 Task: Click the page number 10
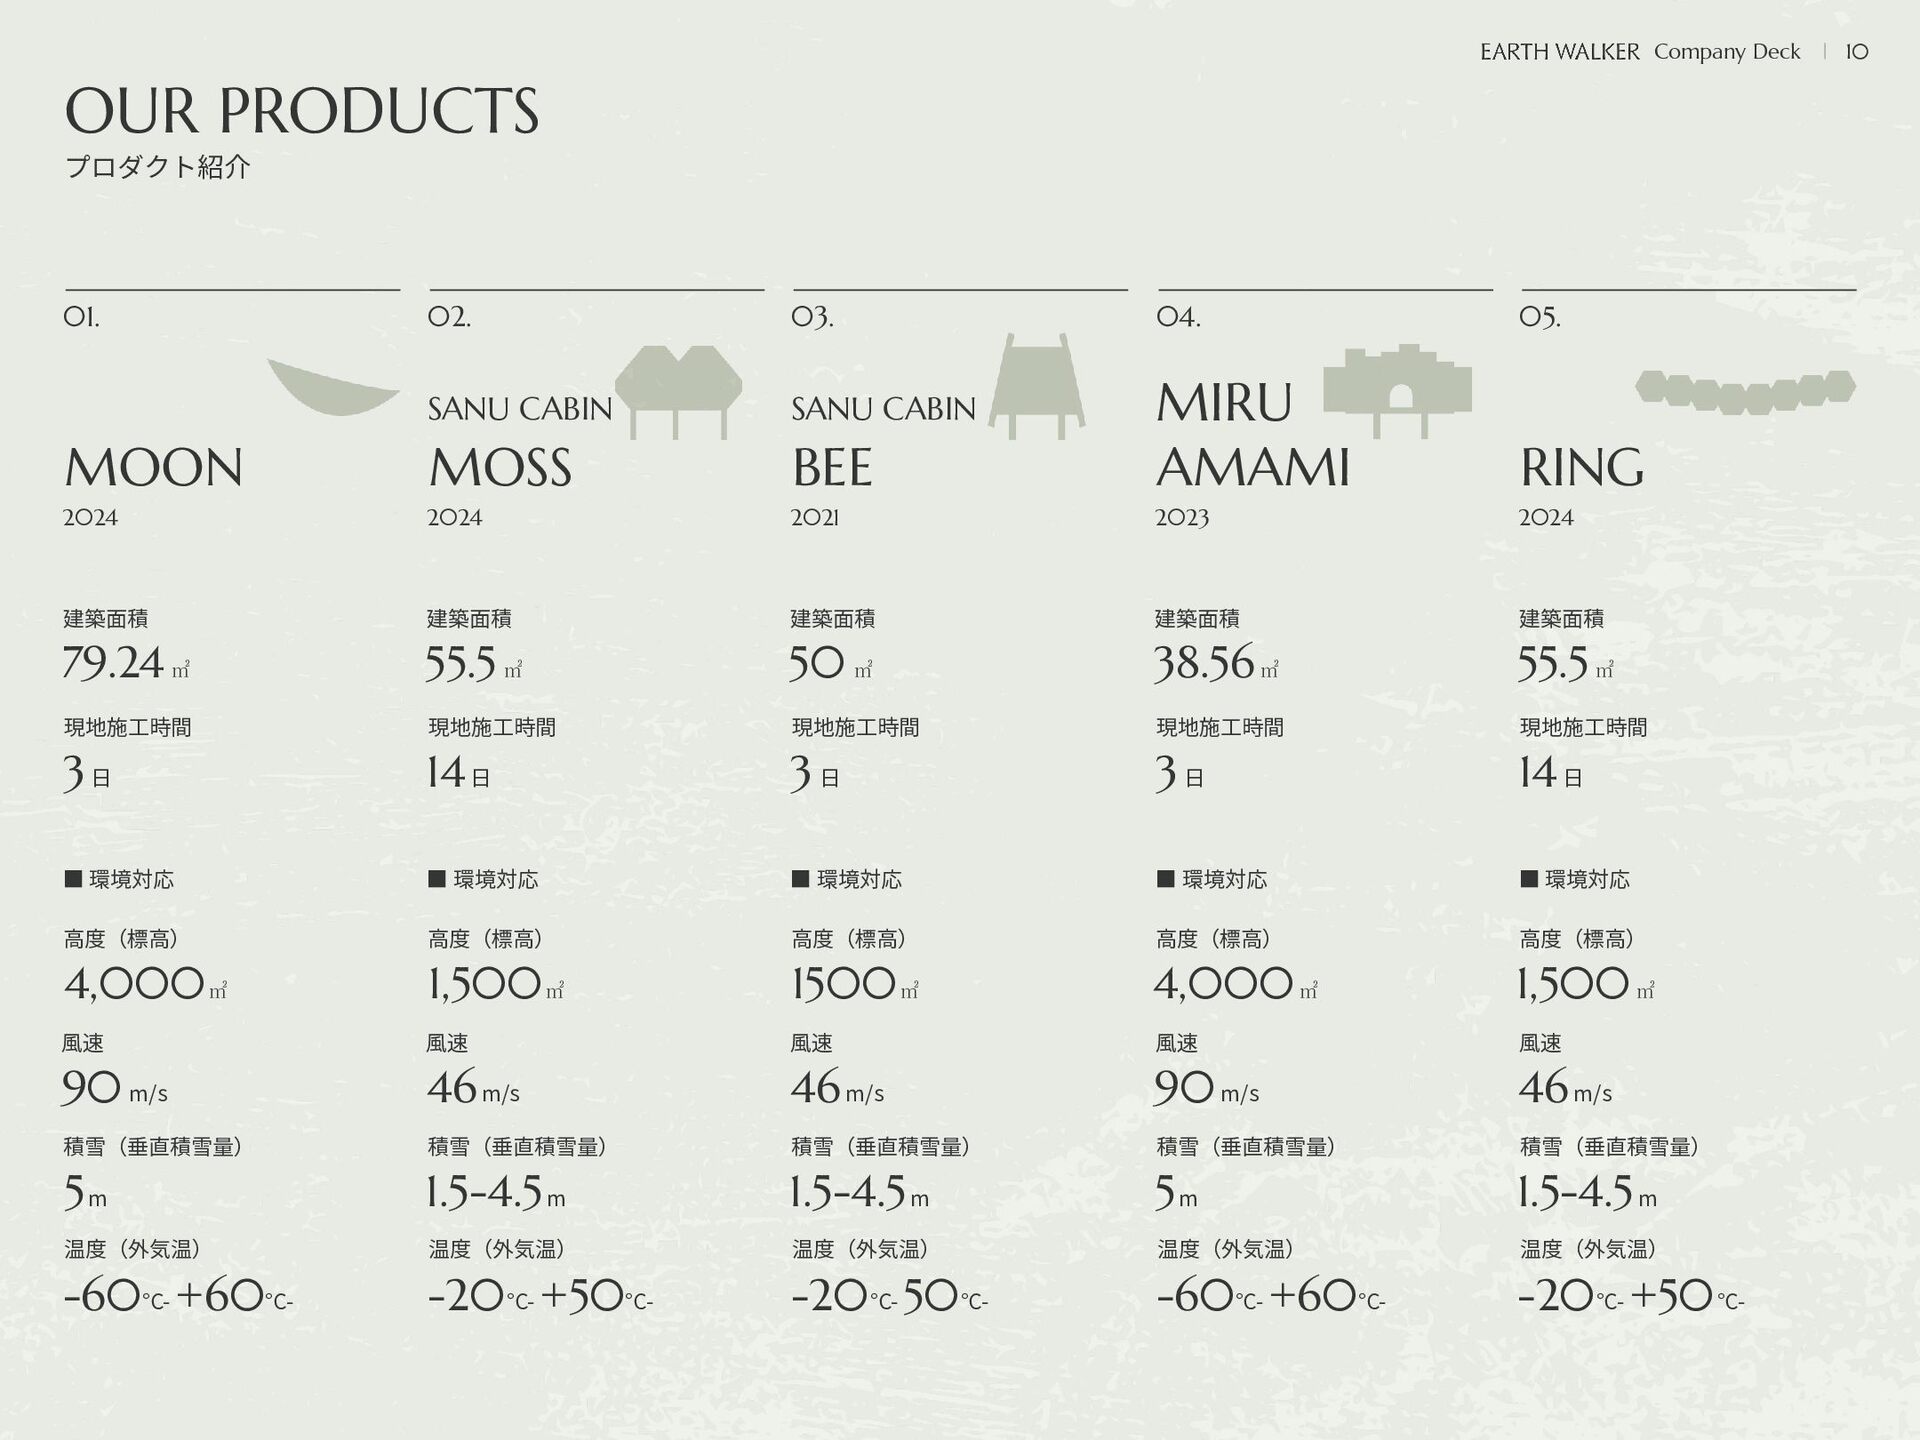[1857, 52]
